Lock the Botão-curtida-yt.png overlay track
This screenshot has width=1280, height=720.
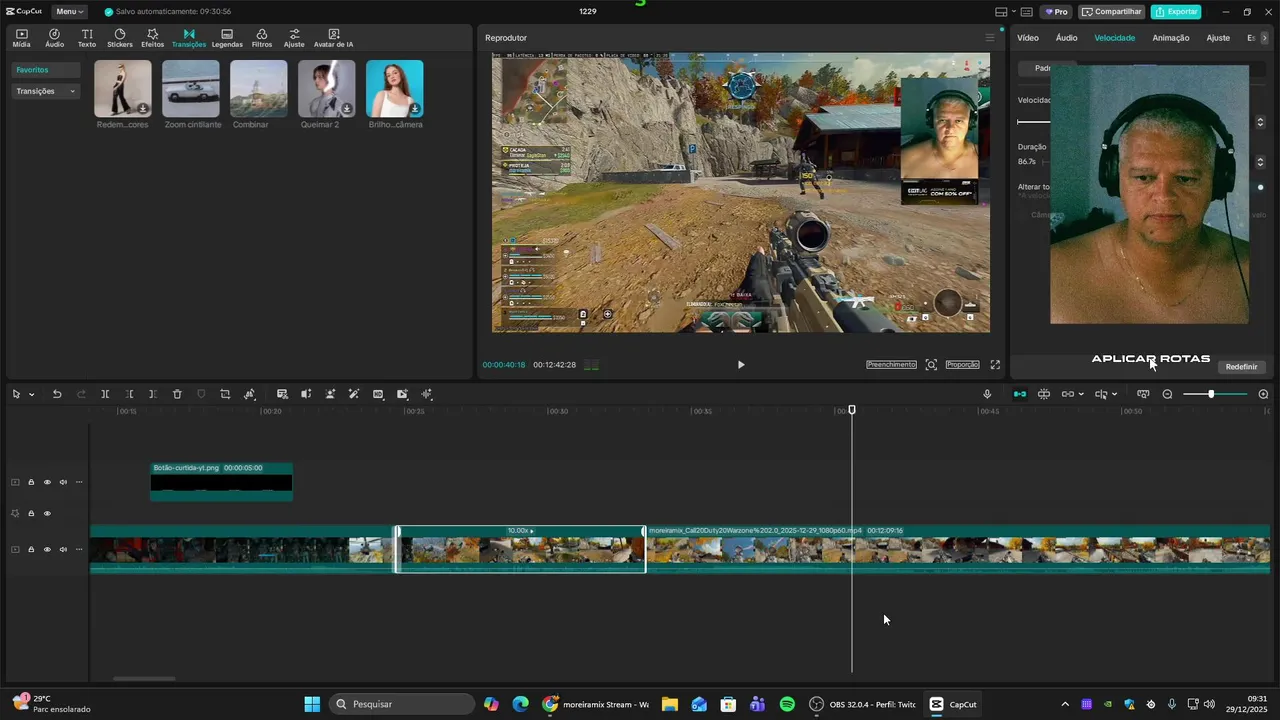pos(31,482)
